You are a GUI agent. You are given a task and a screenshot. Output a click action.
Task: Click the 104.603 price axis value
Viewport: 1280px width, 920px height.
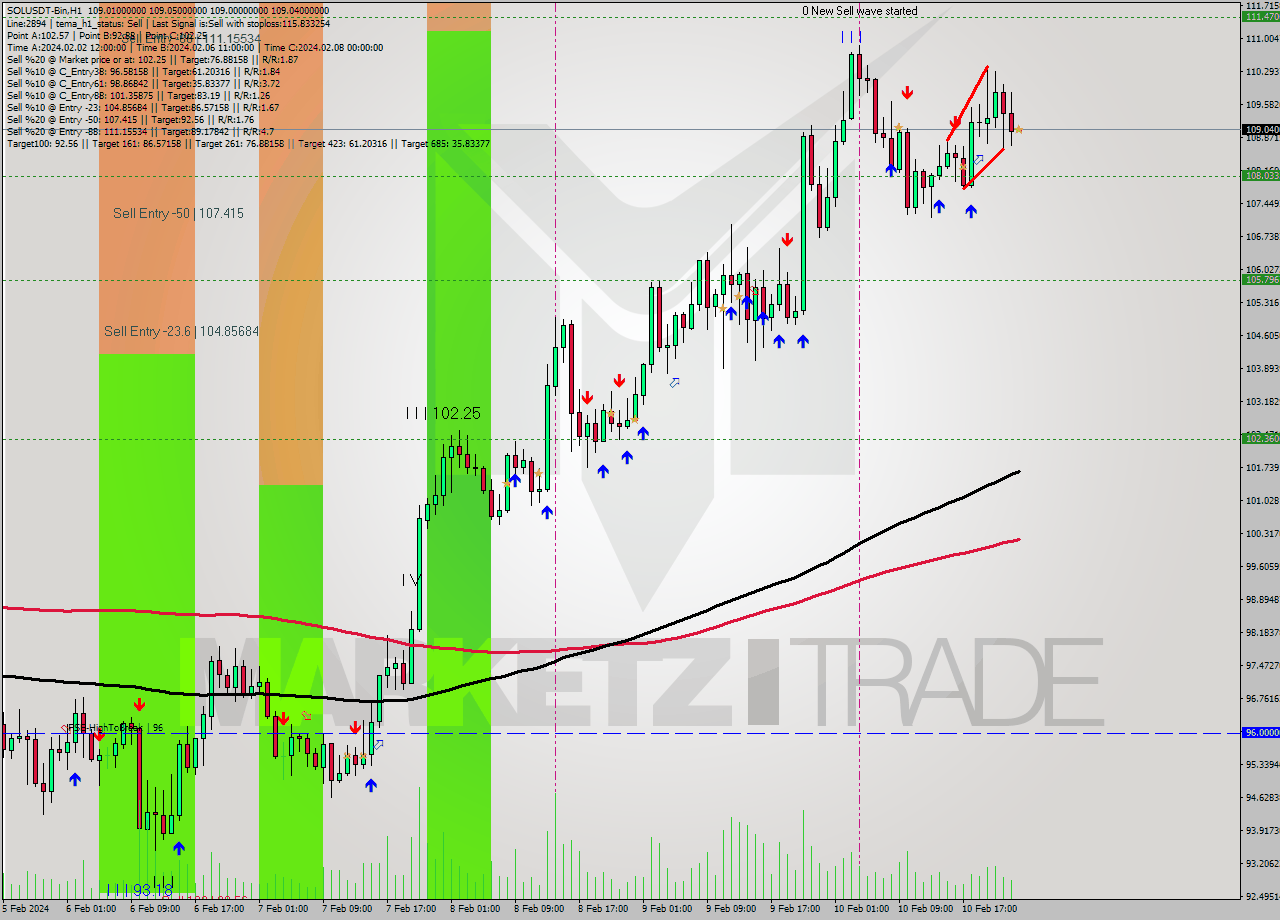(1262, 335)
